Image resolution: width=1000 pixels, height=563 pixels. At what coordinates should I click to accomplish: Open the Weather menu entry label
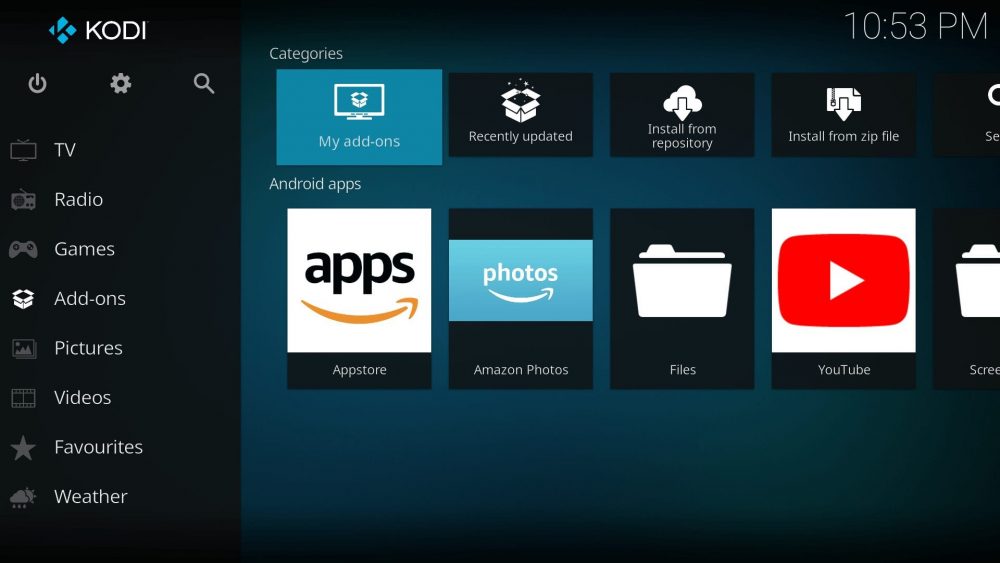click(91, 497)
